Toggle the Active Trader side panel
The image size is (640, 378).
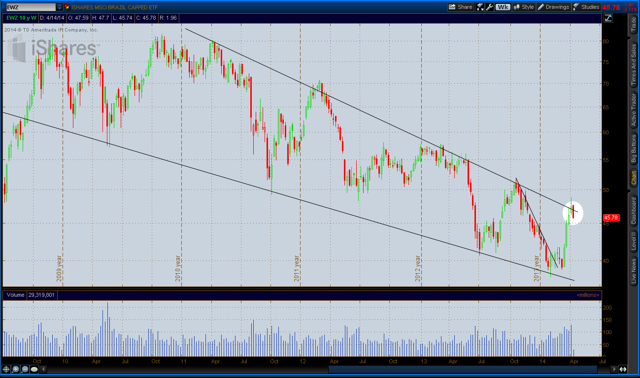pyautogui.click(x=634, y=109)
